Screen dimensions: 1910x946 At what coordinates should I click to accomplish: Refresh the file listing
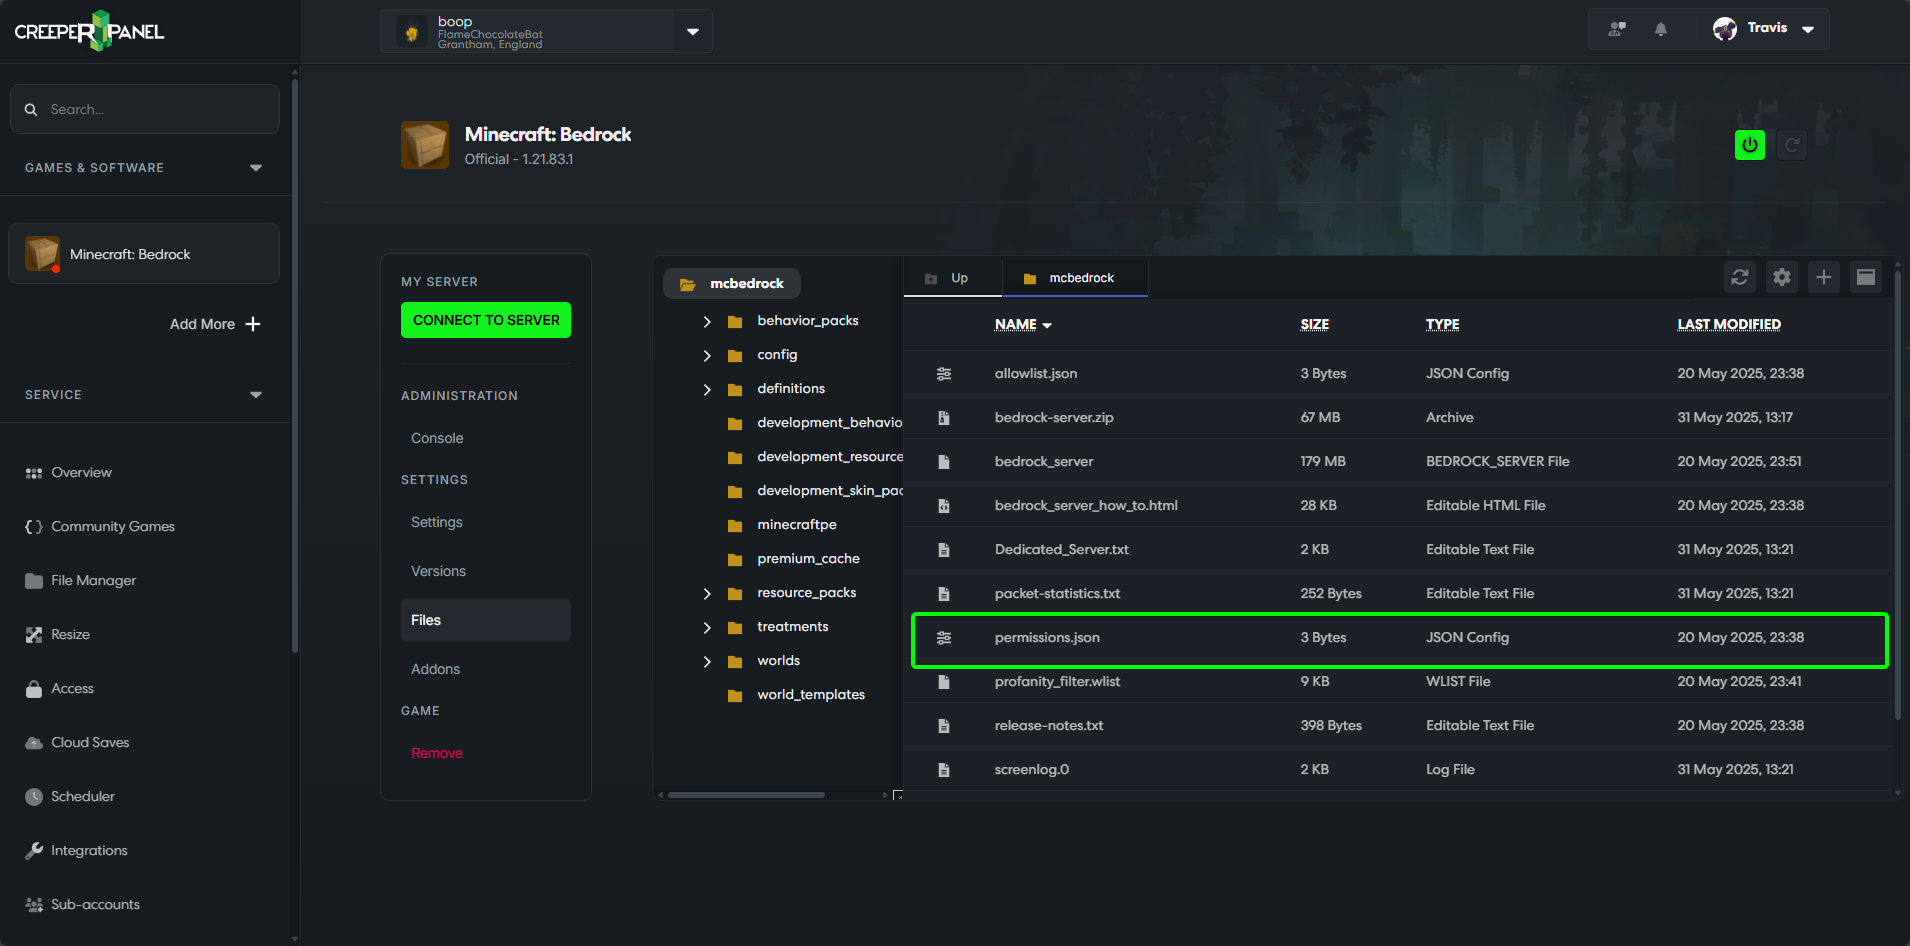tap(1739, 277)
